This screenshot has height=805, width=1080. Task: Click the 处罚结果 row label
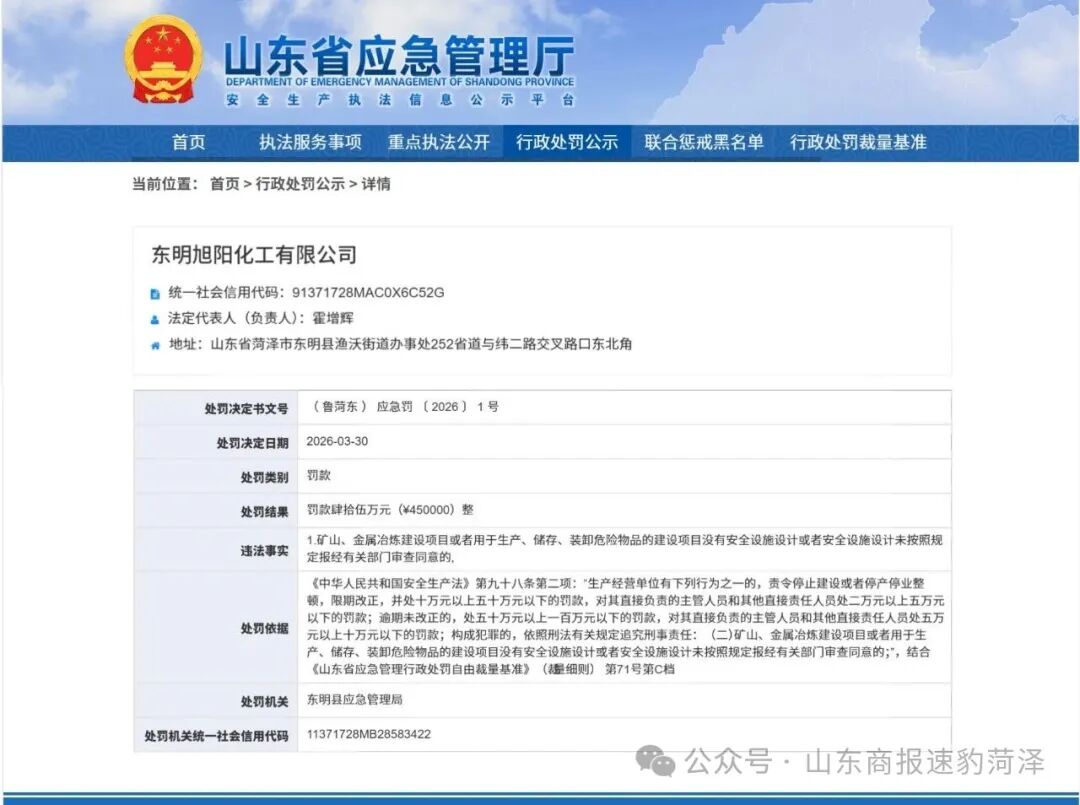click(264, 512)
